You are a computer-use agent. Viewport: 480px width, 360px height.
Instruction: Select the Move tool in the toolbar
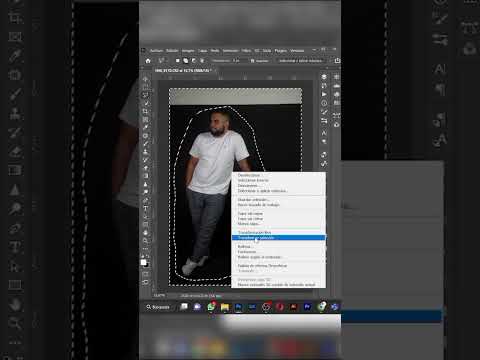coord(146,79)
